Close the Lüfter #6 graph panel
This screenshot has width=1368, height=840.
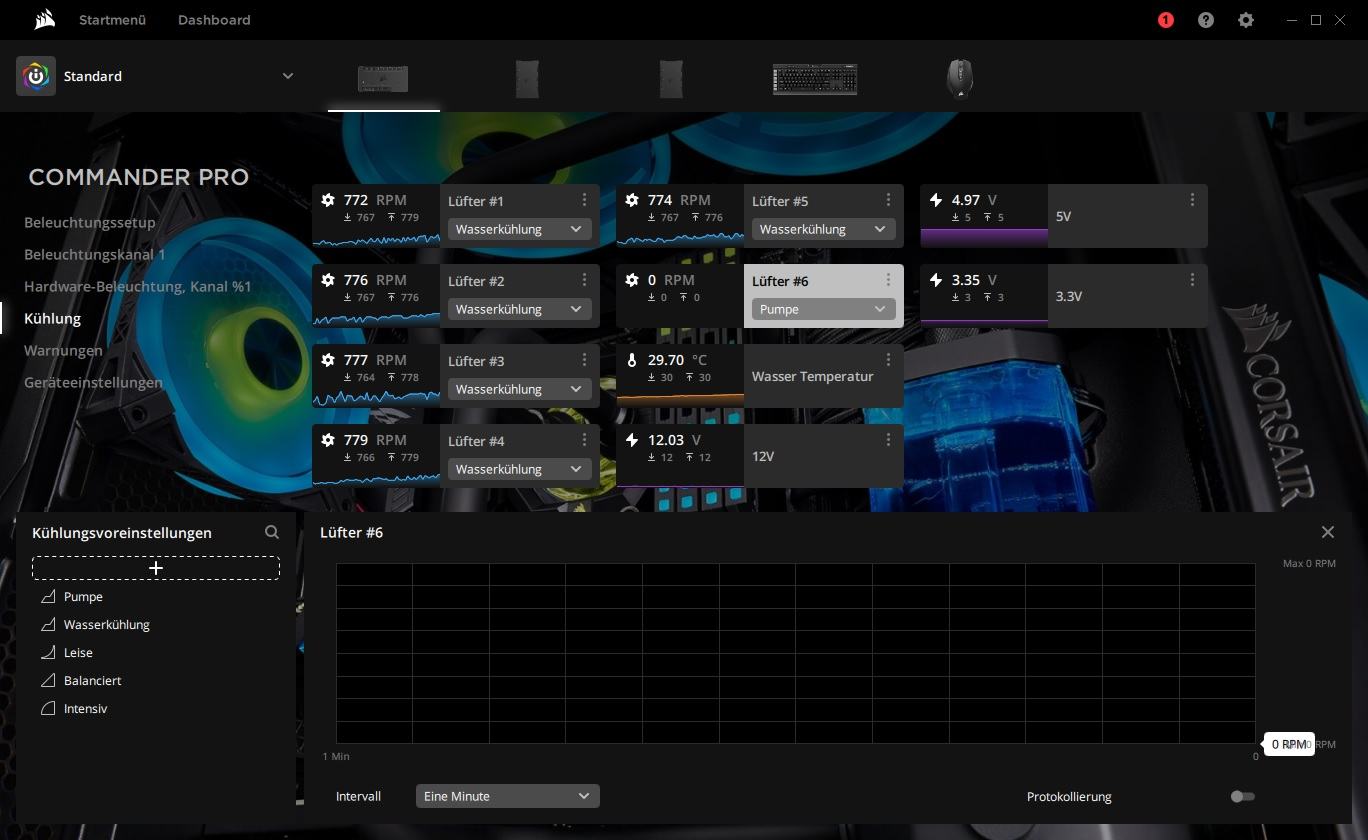click(1327, 532)
